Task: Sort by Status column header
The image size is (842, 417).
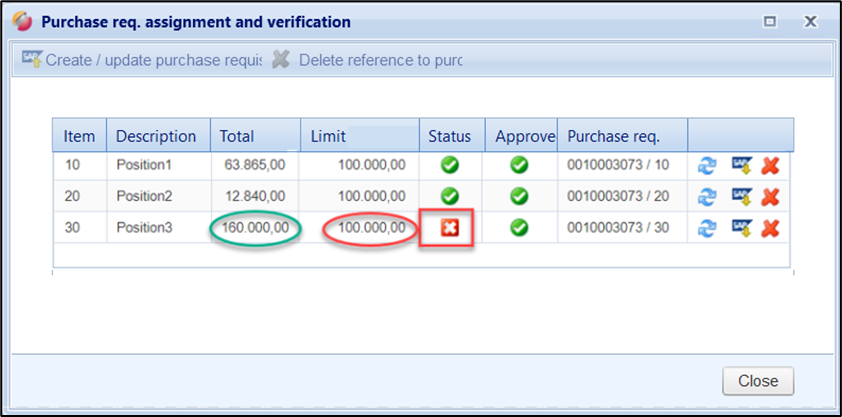Action: [x=452, y=135]
